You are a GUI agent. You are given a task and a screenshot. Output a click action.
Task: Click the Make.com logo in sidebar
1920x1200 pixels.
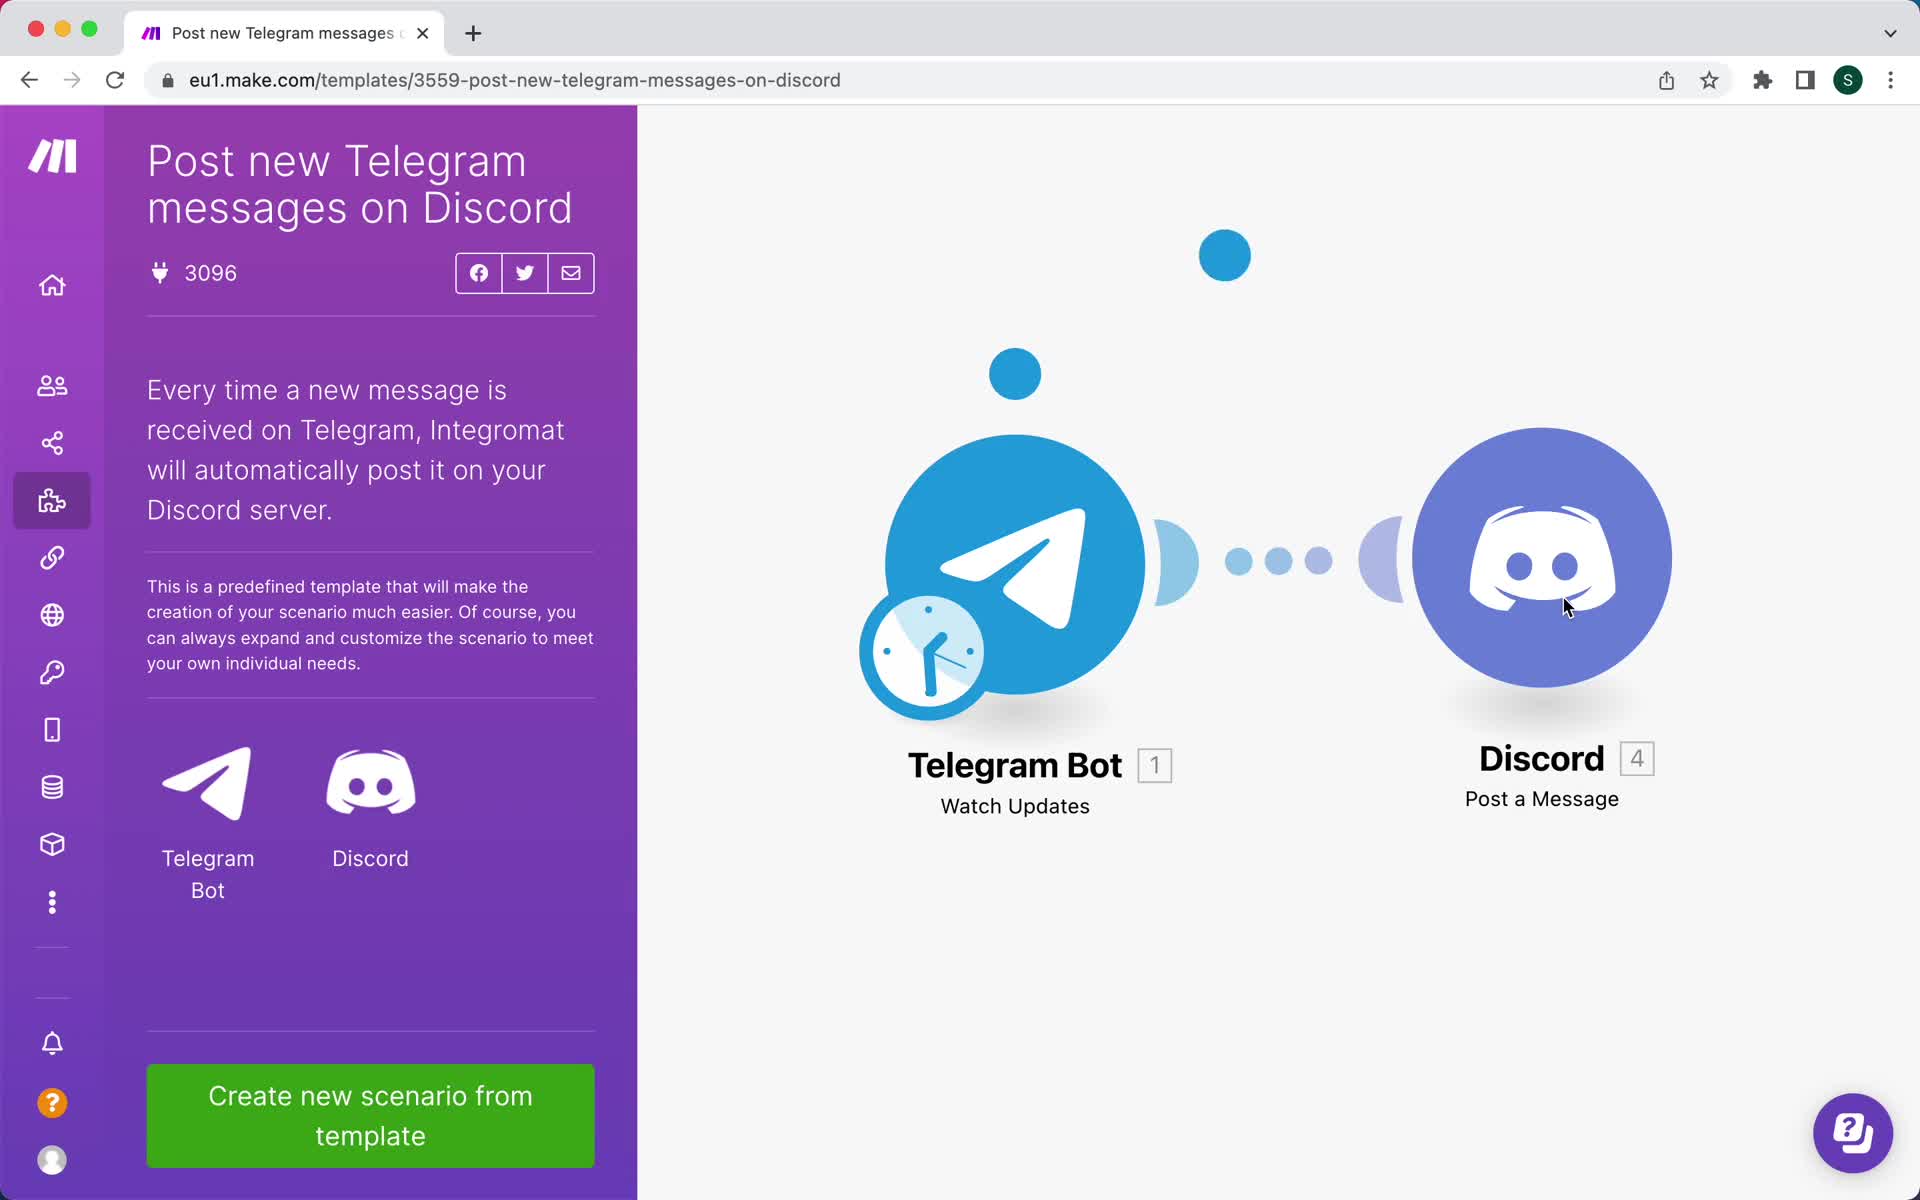click(x=51, y=155)
